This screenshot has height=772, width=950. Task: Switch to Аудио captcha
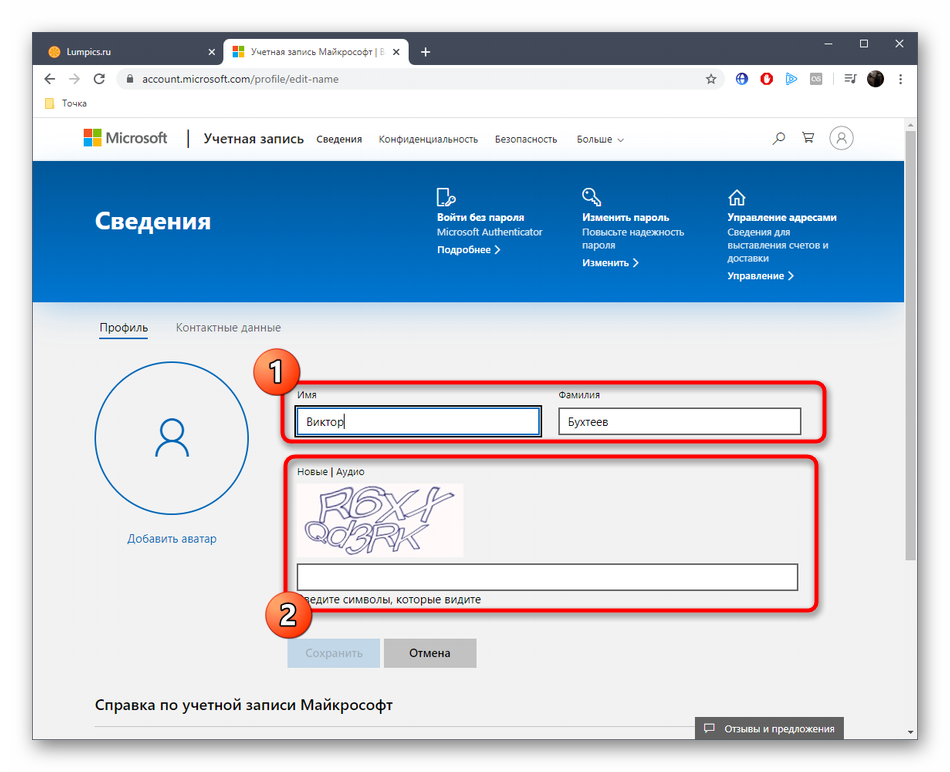[350, 471]
